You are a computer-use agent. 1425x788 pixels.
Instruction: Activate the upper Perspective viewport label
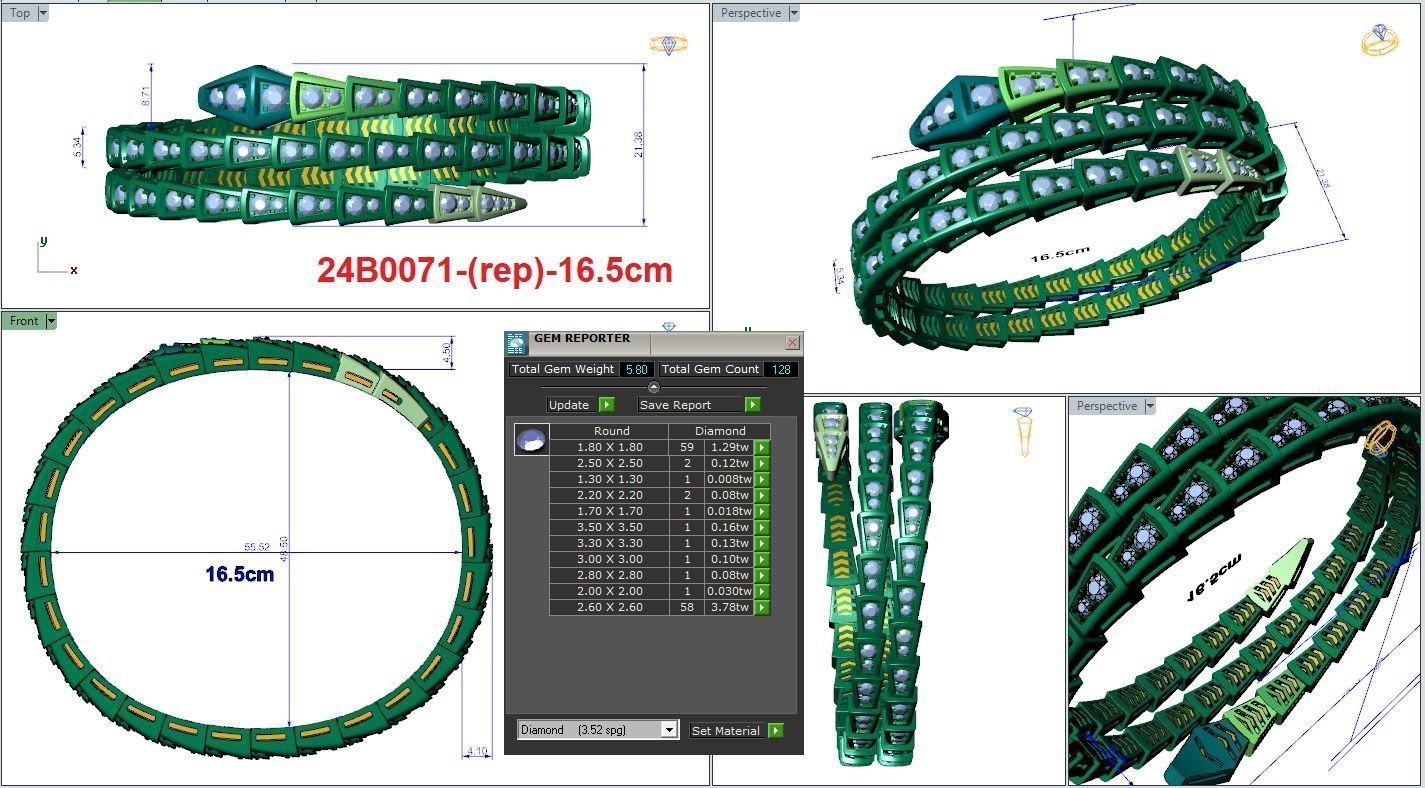[751, 13]
